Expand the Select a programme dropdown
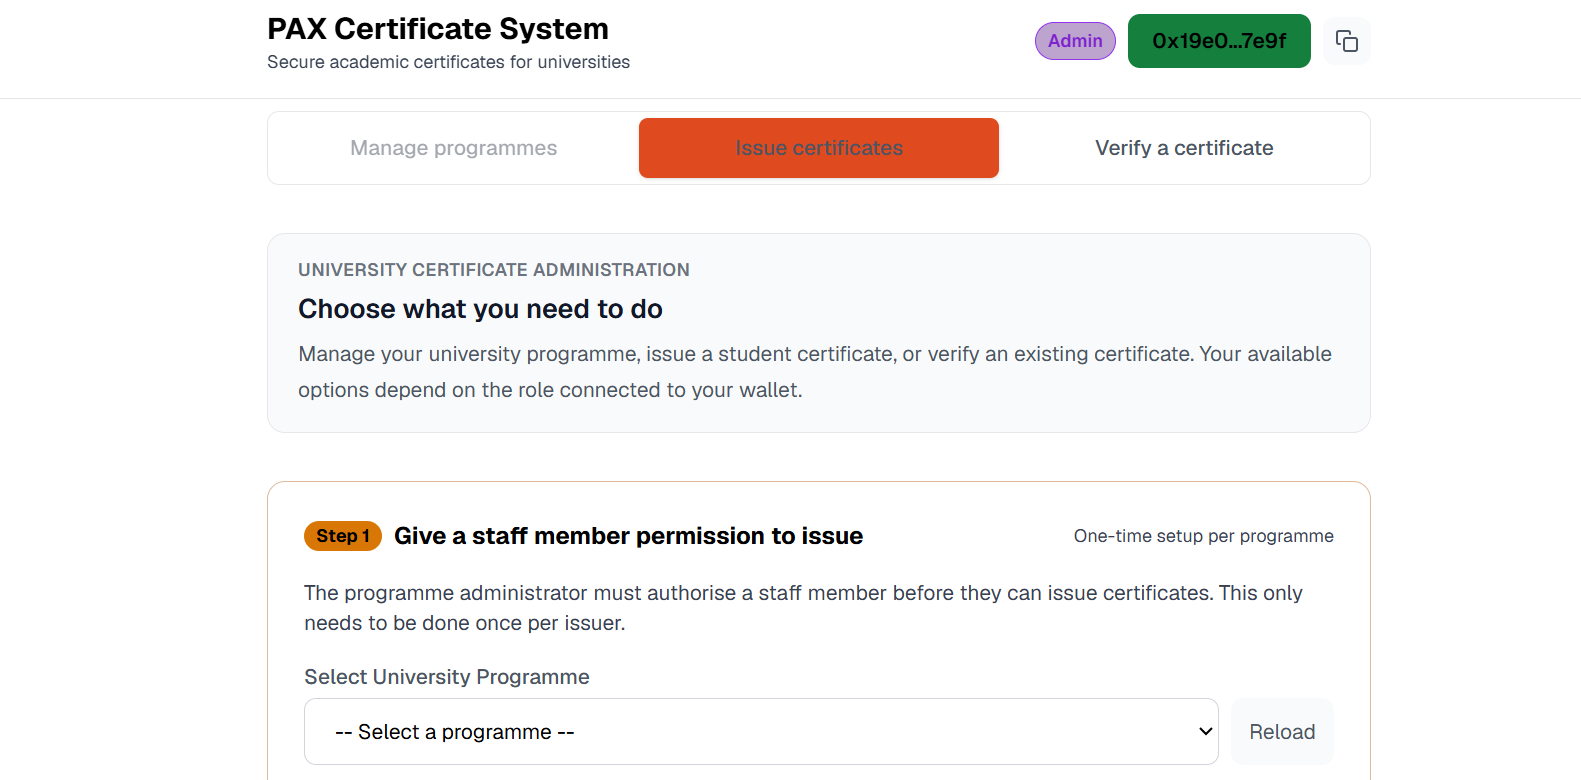The height and width of the screenshot is (780, 1581). point(761,732)
